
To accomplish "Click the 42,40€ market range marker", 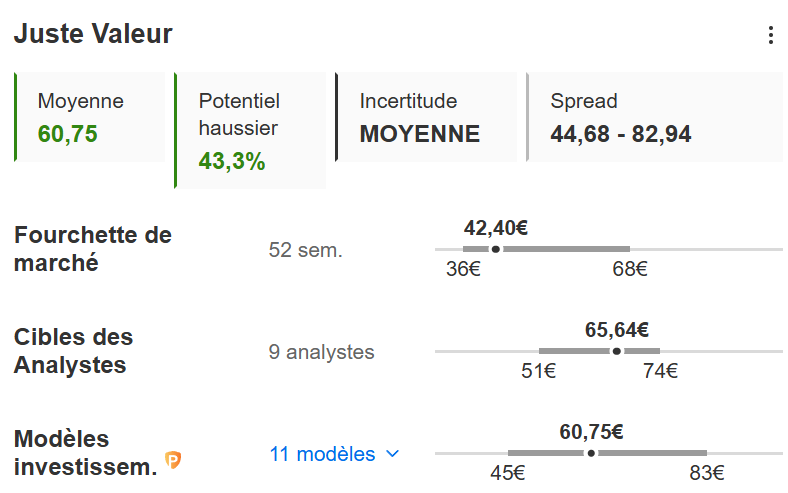I will 496,249.
